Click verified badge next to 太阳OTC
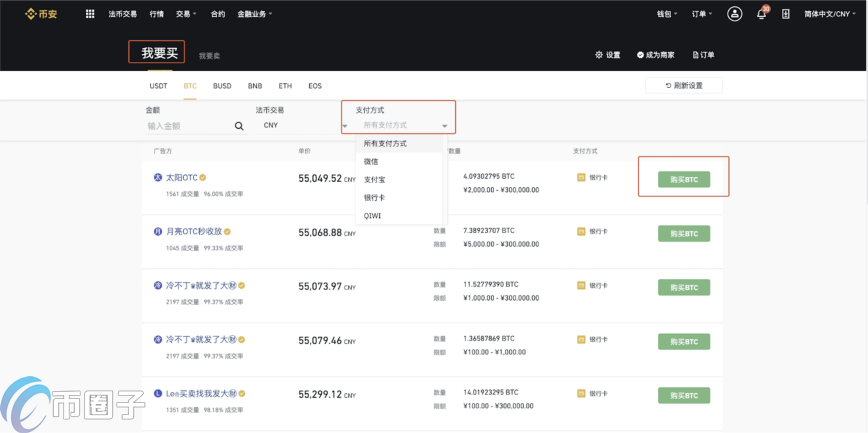The image size is (868, 433). click(203, 178)
